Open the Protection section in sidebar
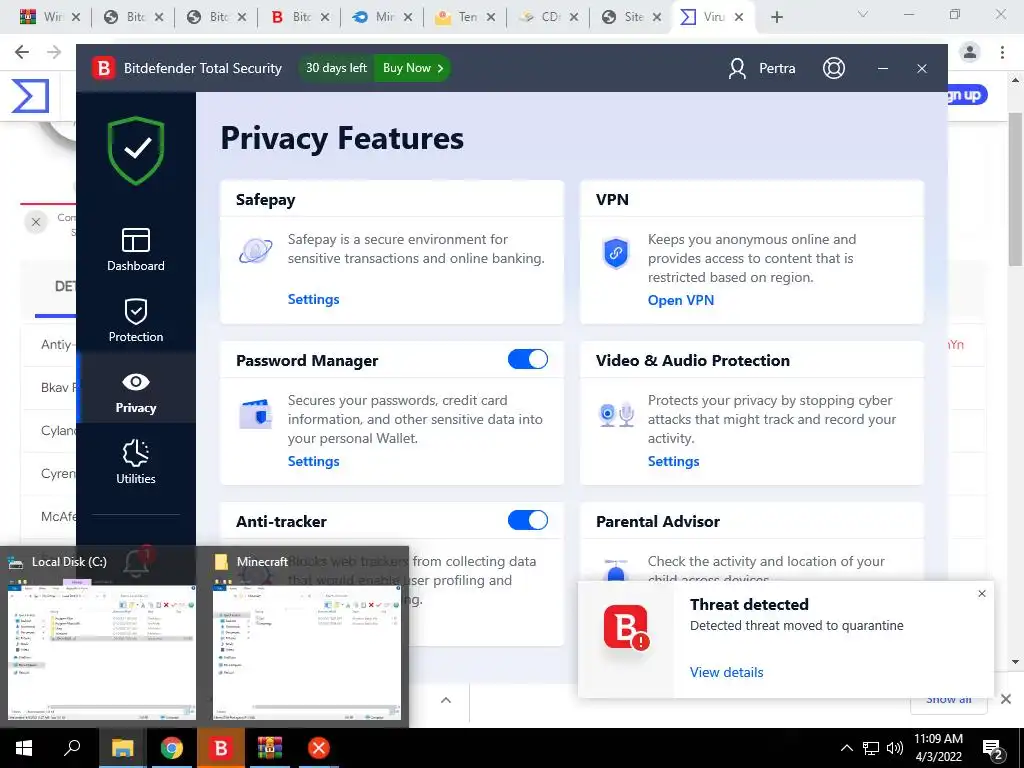 click(136, 321)
